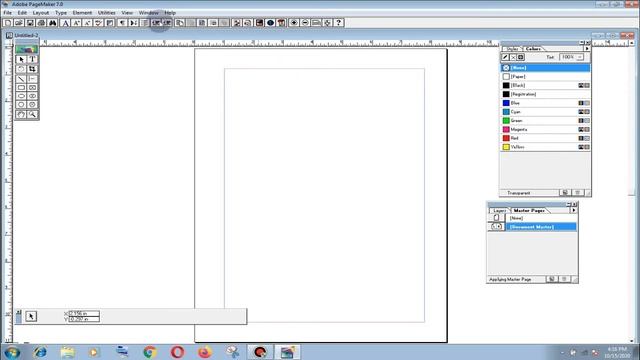Select the Blue color swatch
Screen dimensions: 640x360
(506, 103)
